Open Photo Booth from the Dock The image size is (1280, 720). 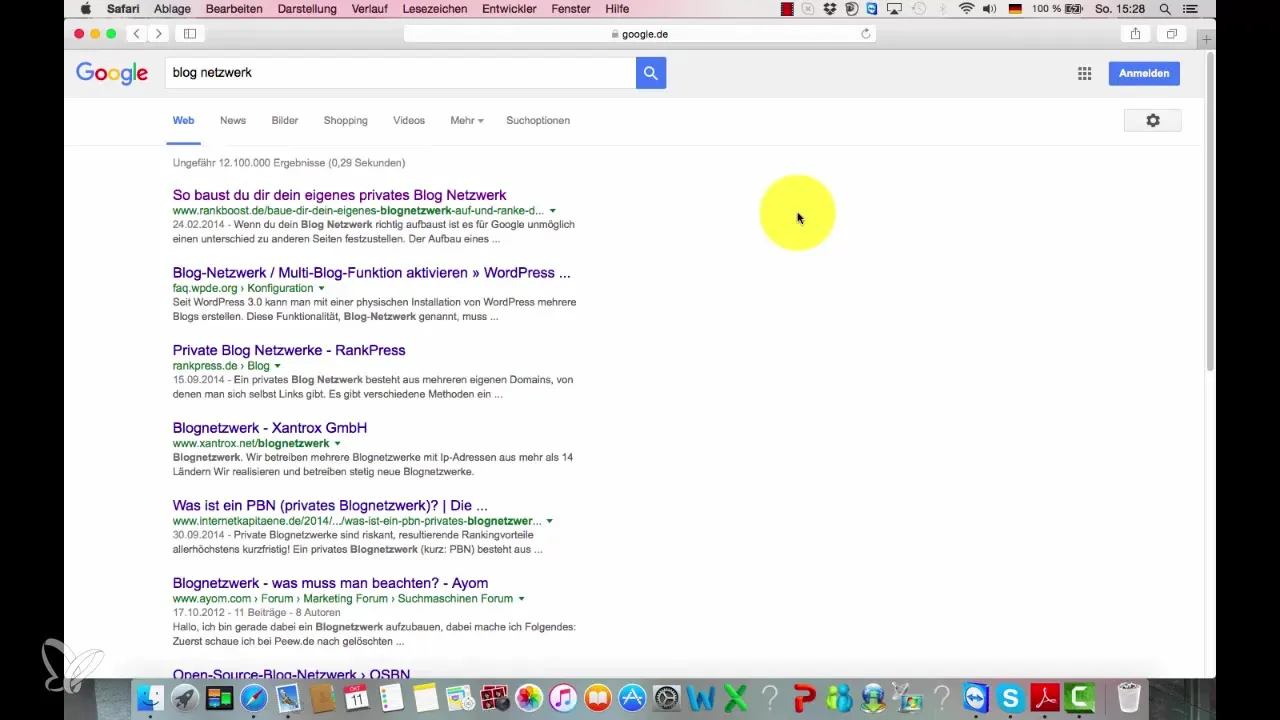tap(495, 698)
